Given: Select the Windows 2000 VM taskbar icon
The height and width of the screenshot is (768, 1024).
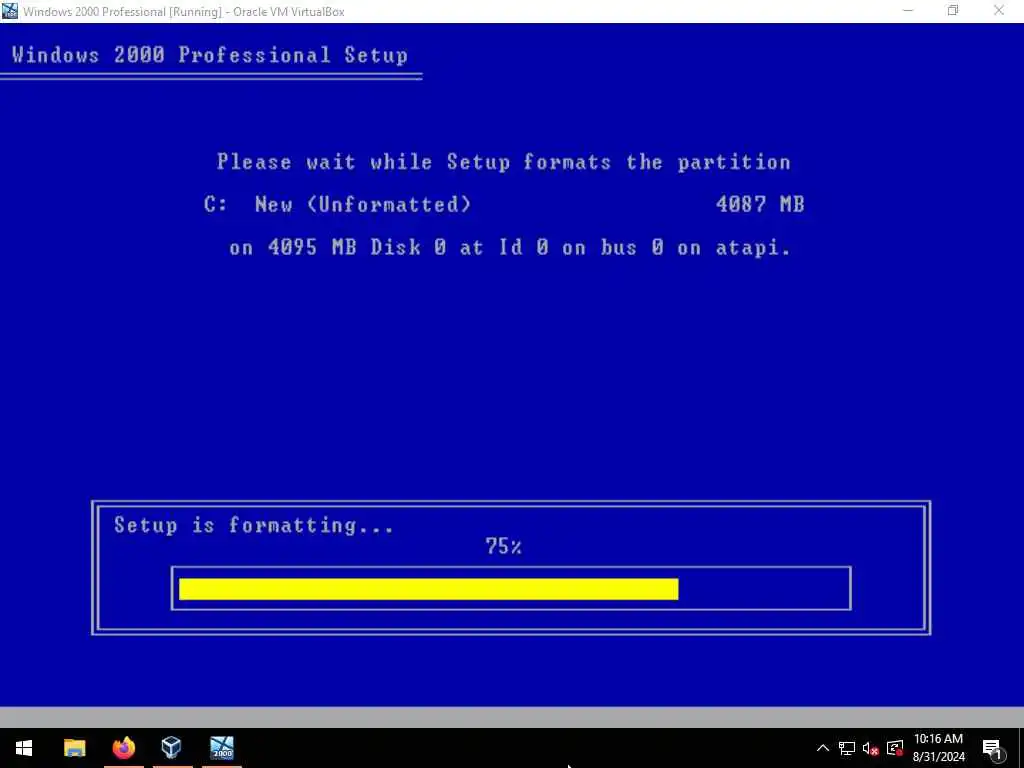Looking at the screenshot, I should pos(222,748).
